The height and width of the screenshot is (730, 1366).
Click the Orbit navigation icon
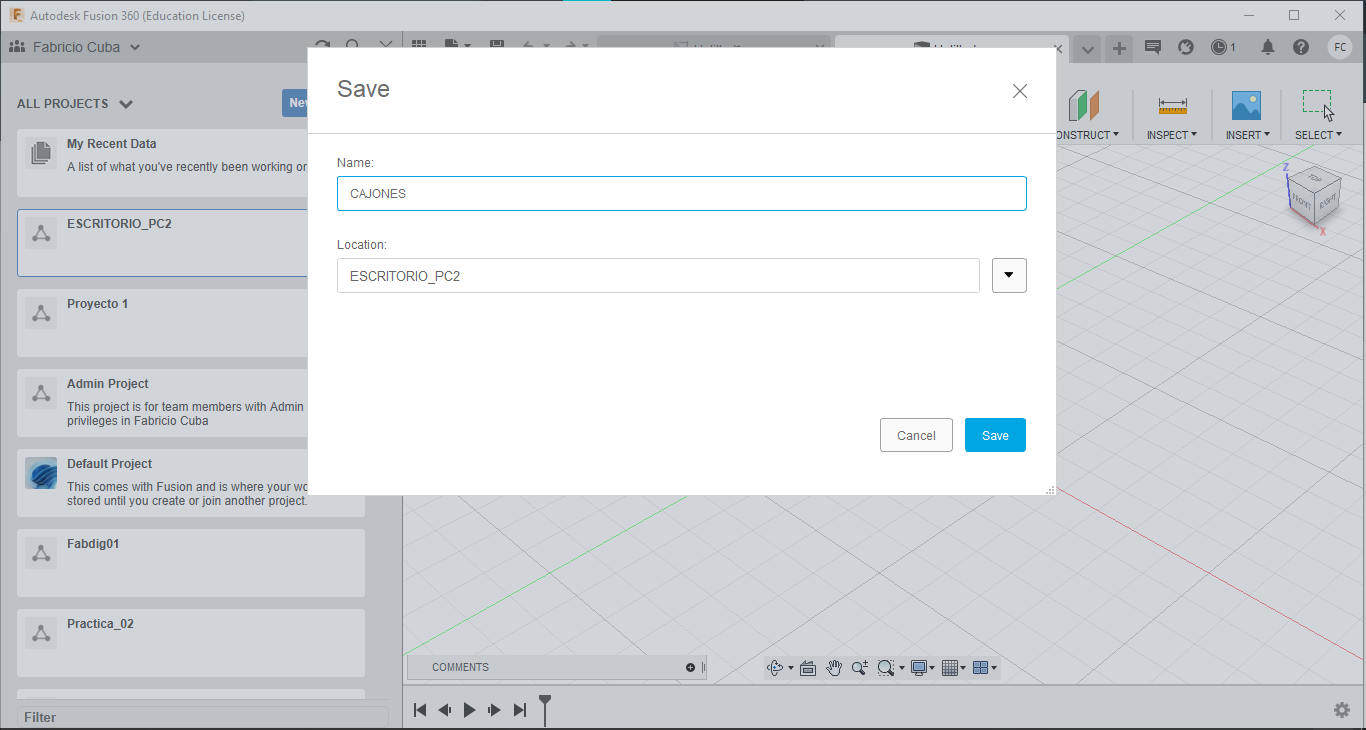click(774, 668)
